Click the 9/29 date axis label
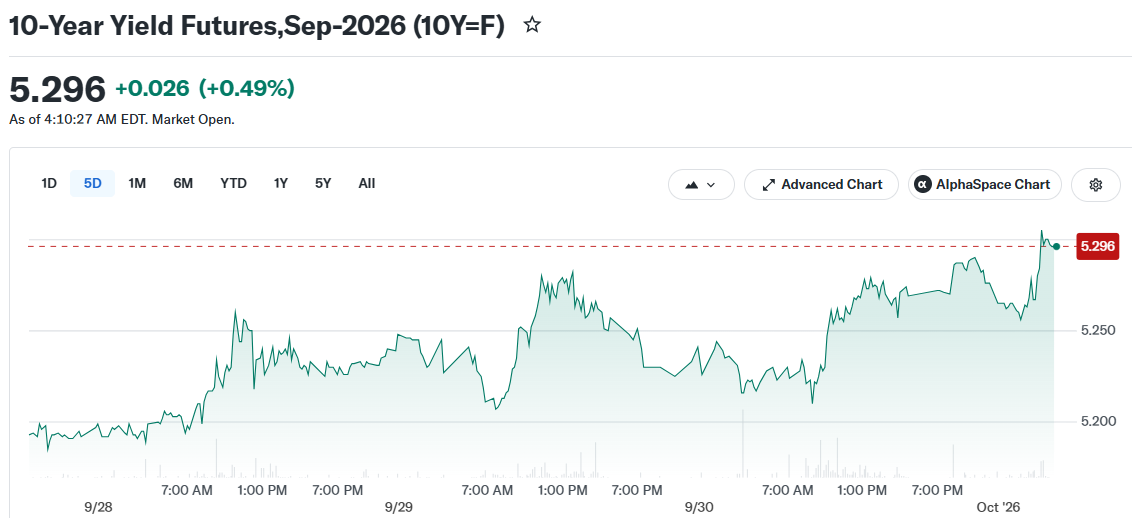Viewport: 1132px width, 518px height. pos(399,508)
